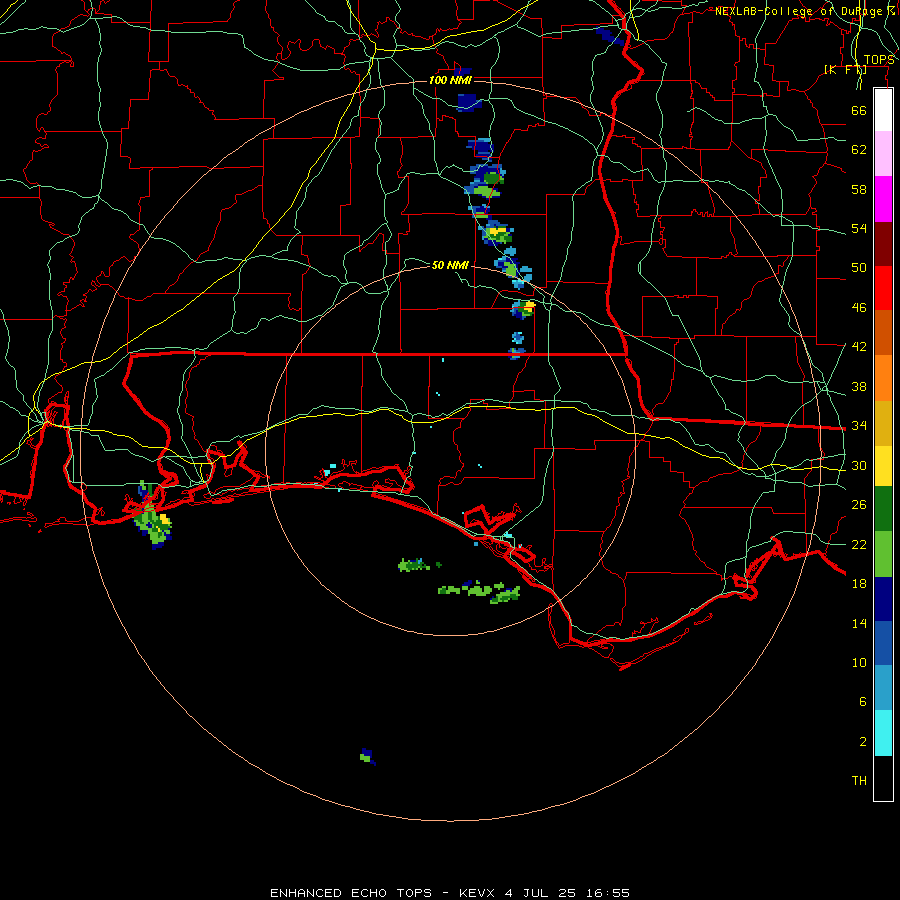Click the 'KEVX' station identifier in caption
The height and width of the screenshot is (900, 900).
coord(476,893)
